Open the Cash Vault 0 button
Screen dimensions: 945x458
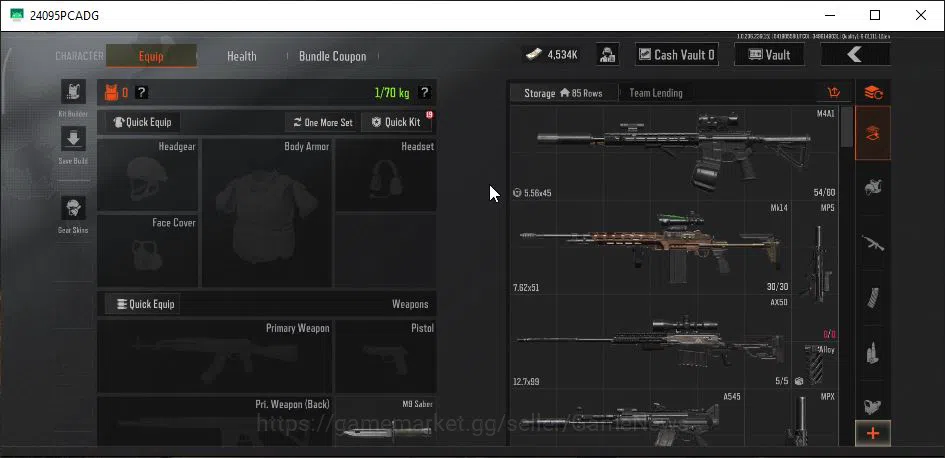(x=678, y=55)
